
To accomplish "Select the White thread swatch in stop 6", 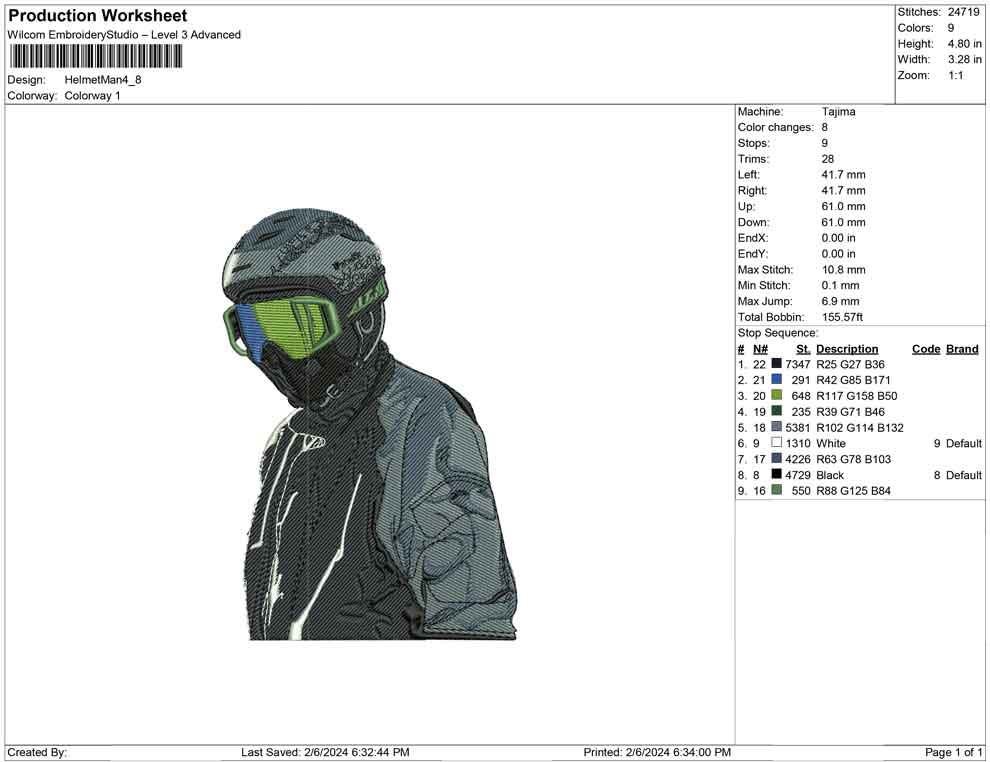I will (776, 443).
